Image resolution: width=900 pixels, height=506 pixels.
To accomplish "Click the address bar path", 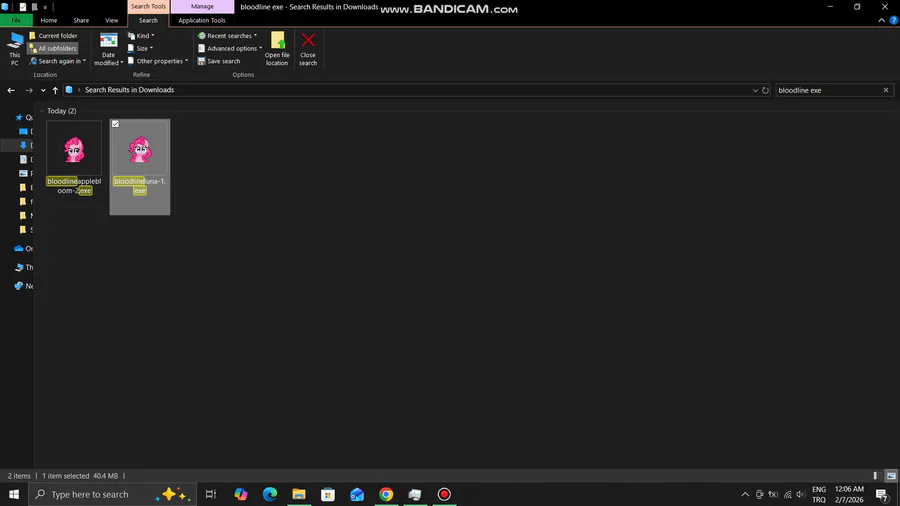I will pyautogui.click(x=129, y=90).
